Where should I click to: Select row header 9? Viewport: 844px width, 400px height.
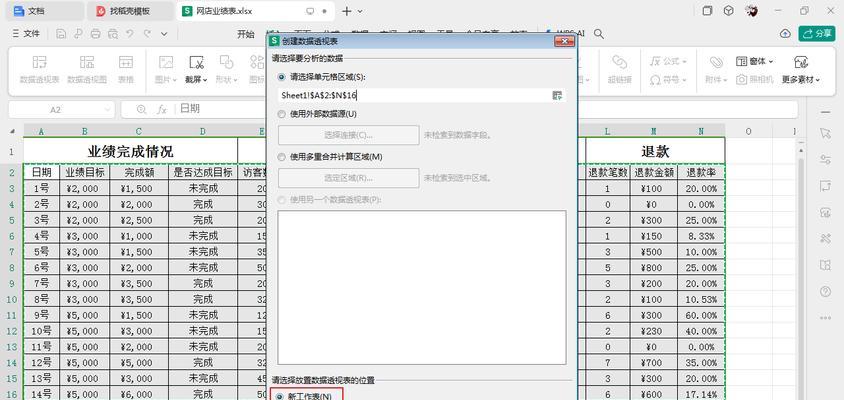click(11, 283)
